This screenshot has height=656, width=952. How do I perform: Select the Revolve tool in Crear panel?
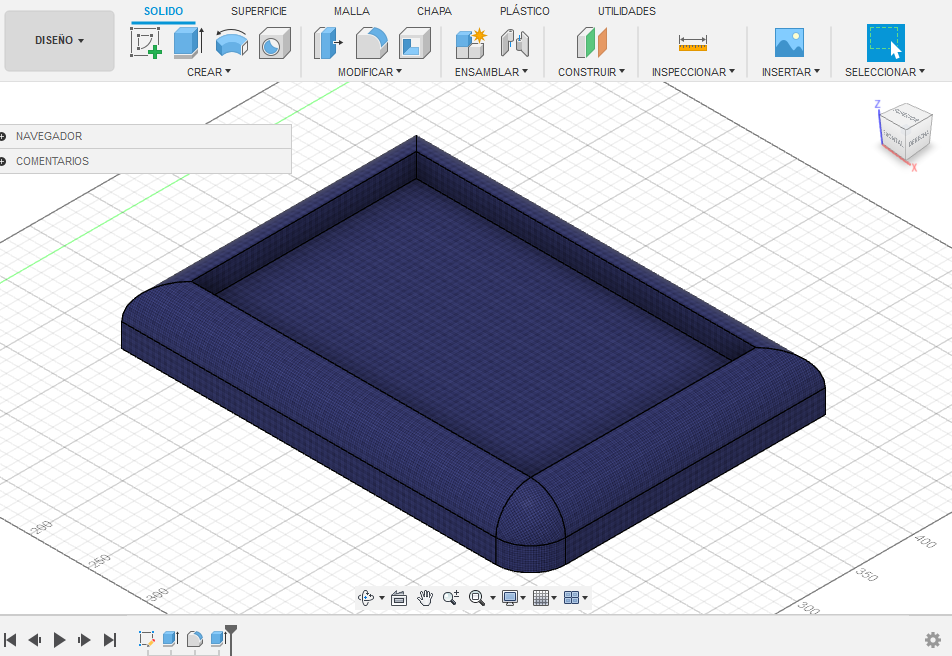pyautogui.click(x=231, y=44)
